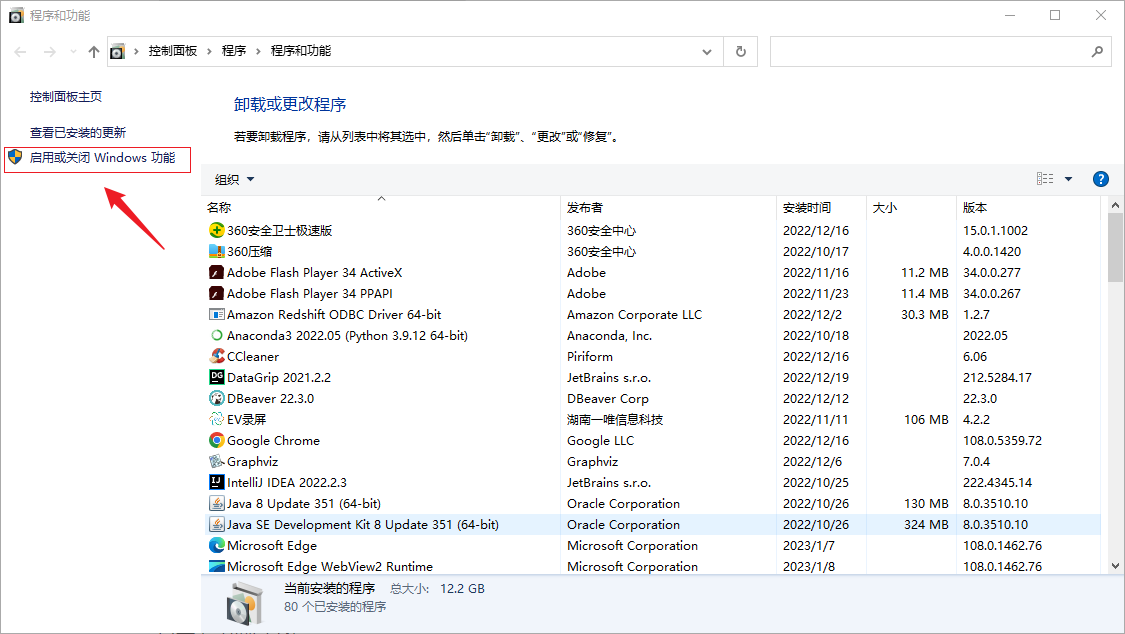Click the up one level arrow

94,51
